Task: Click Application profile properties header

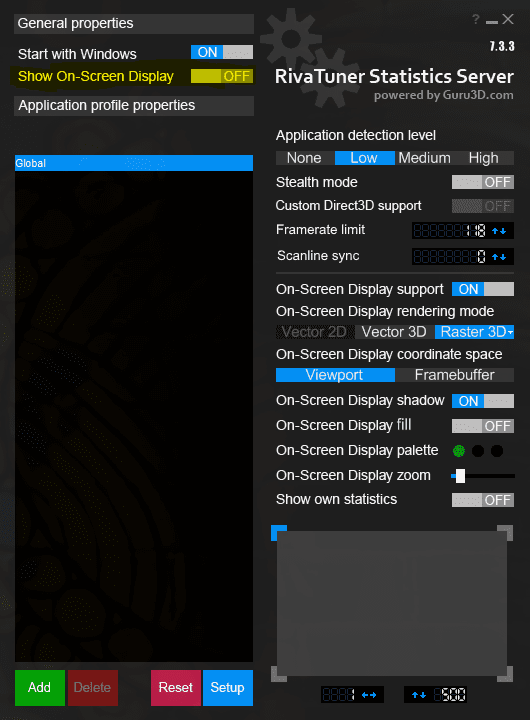Action: (134, 106)
